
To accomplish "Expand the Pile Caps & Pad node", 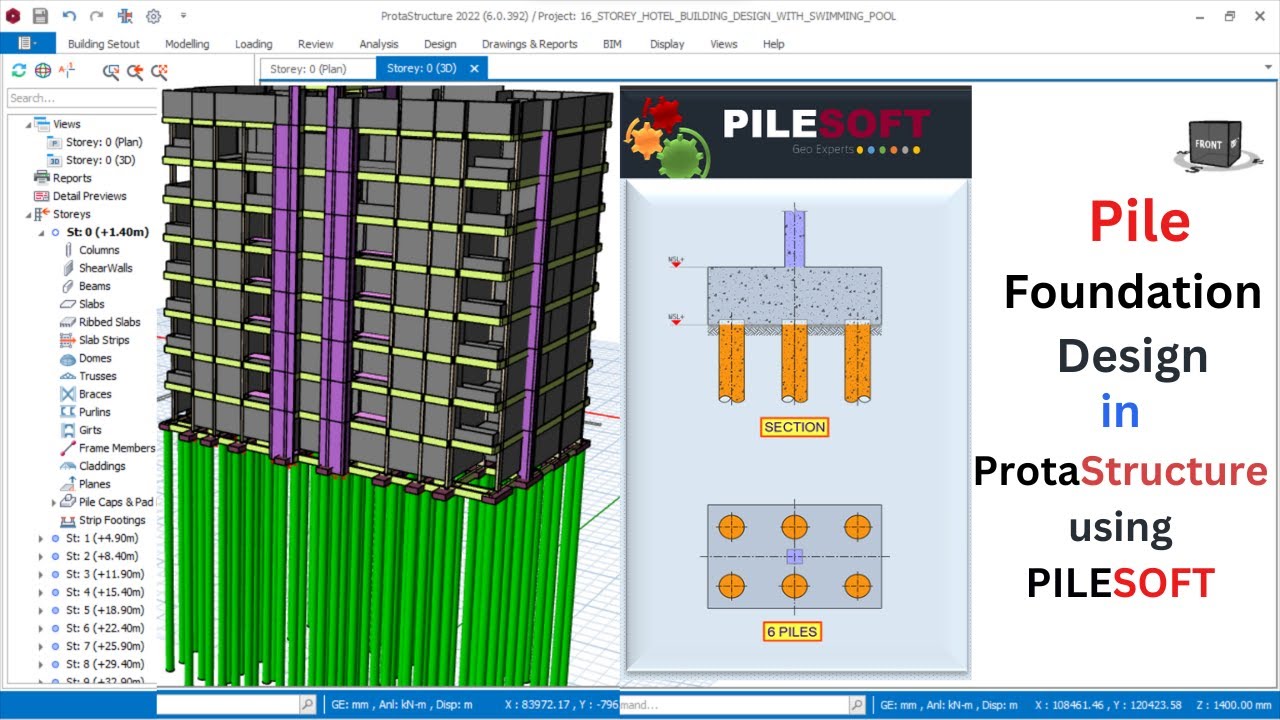I will pos(54,502).
